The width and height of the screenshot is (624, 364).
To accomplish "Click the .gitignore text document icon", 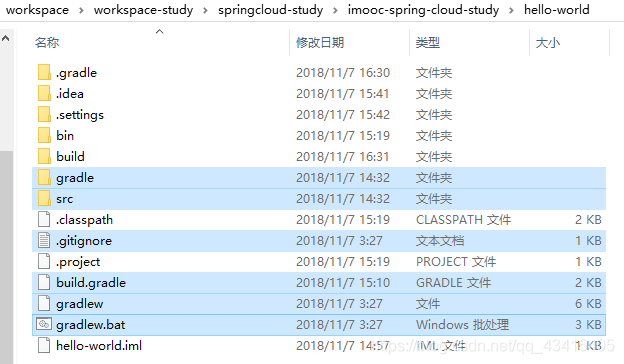I will pos(44,240).
